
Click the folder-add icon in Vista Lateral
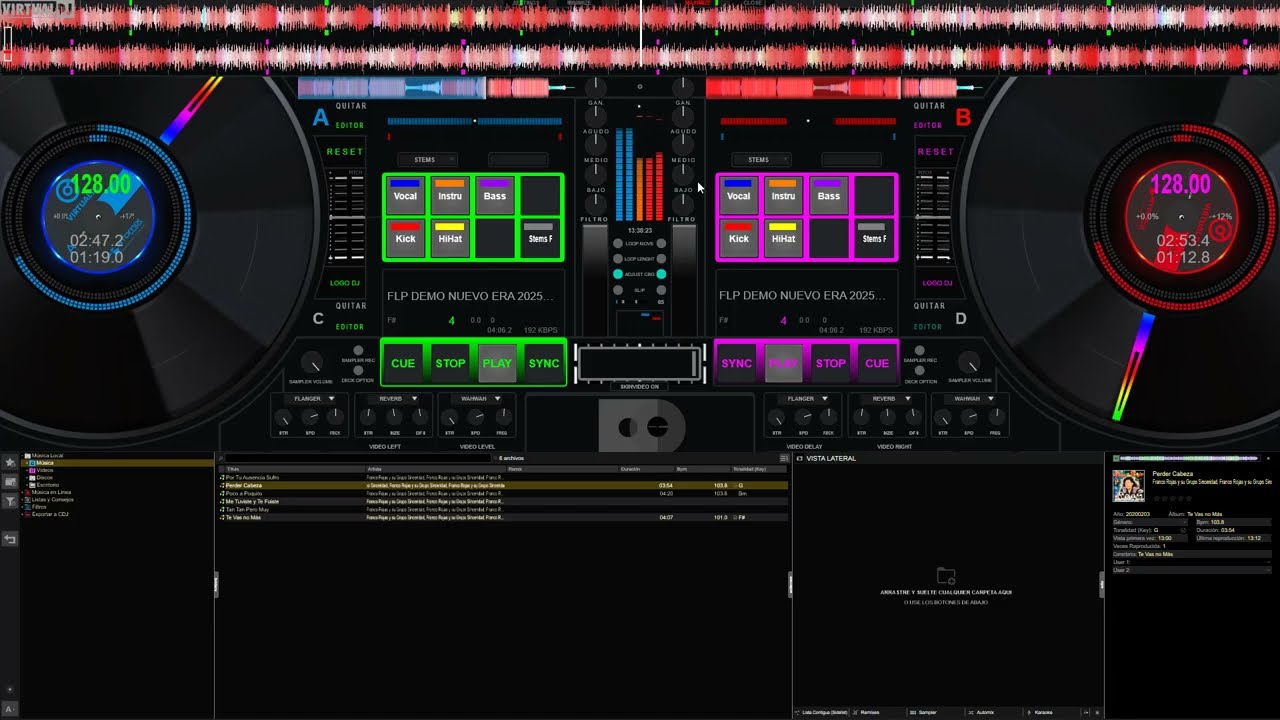(946, 576)
